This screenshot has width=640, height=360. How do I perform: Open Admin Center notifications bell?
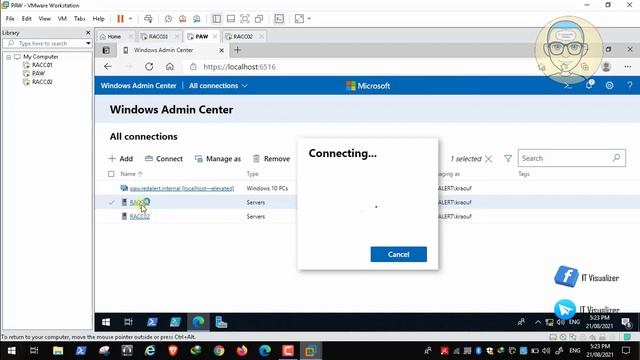[589, 85]
